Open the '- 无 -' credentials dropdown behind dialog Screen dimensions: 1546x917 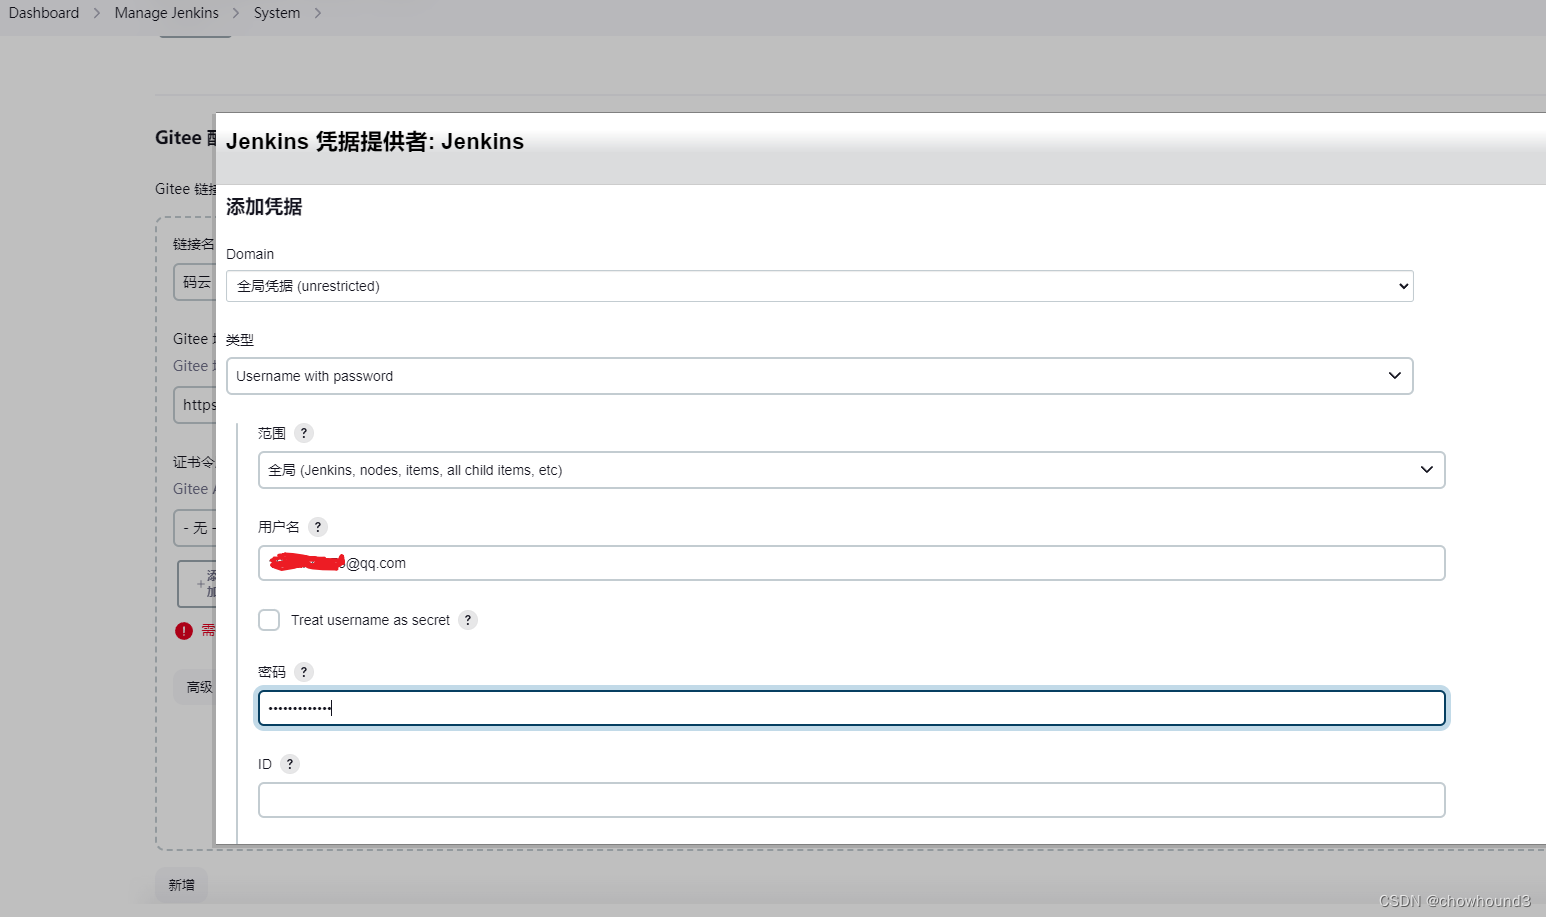(x=195, y=528)
